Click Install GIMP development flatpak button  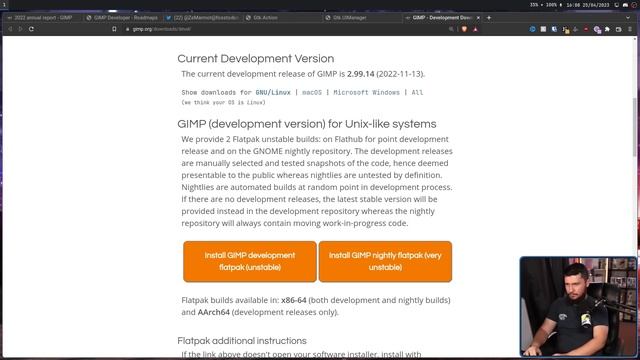pos(250,261)
